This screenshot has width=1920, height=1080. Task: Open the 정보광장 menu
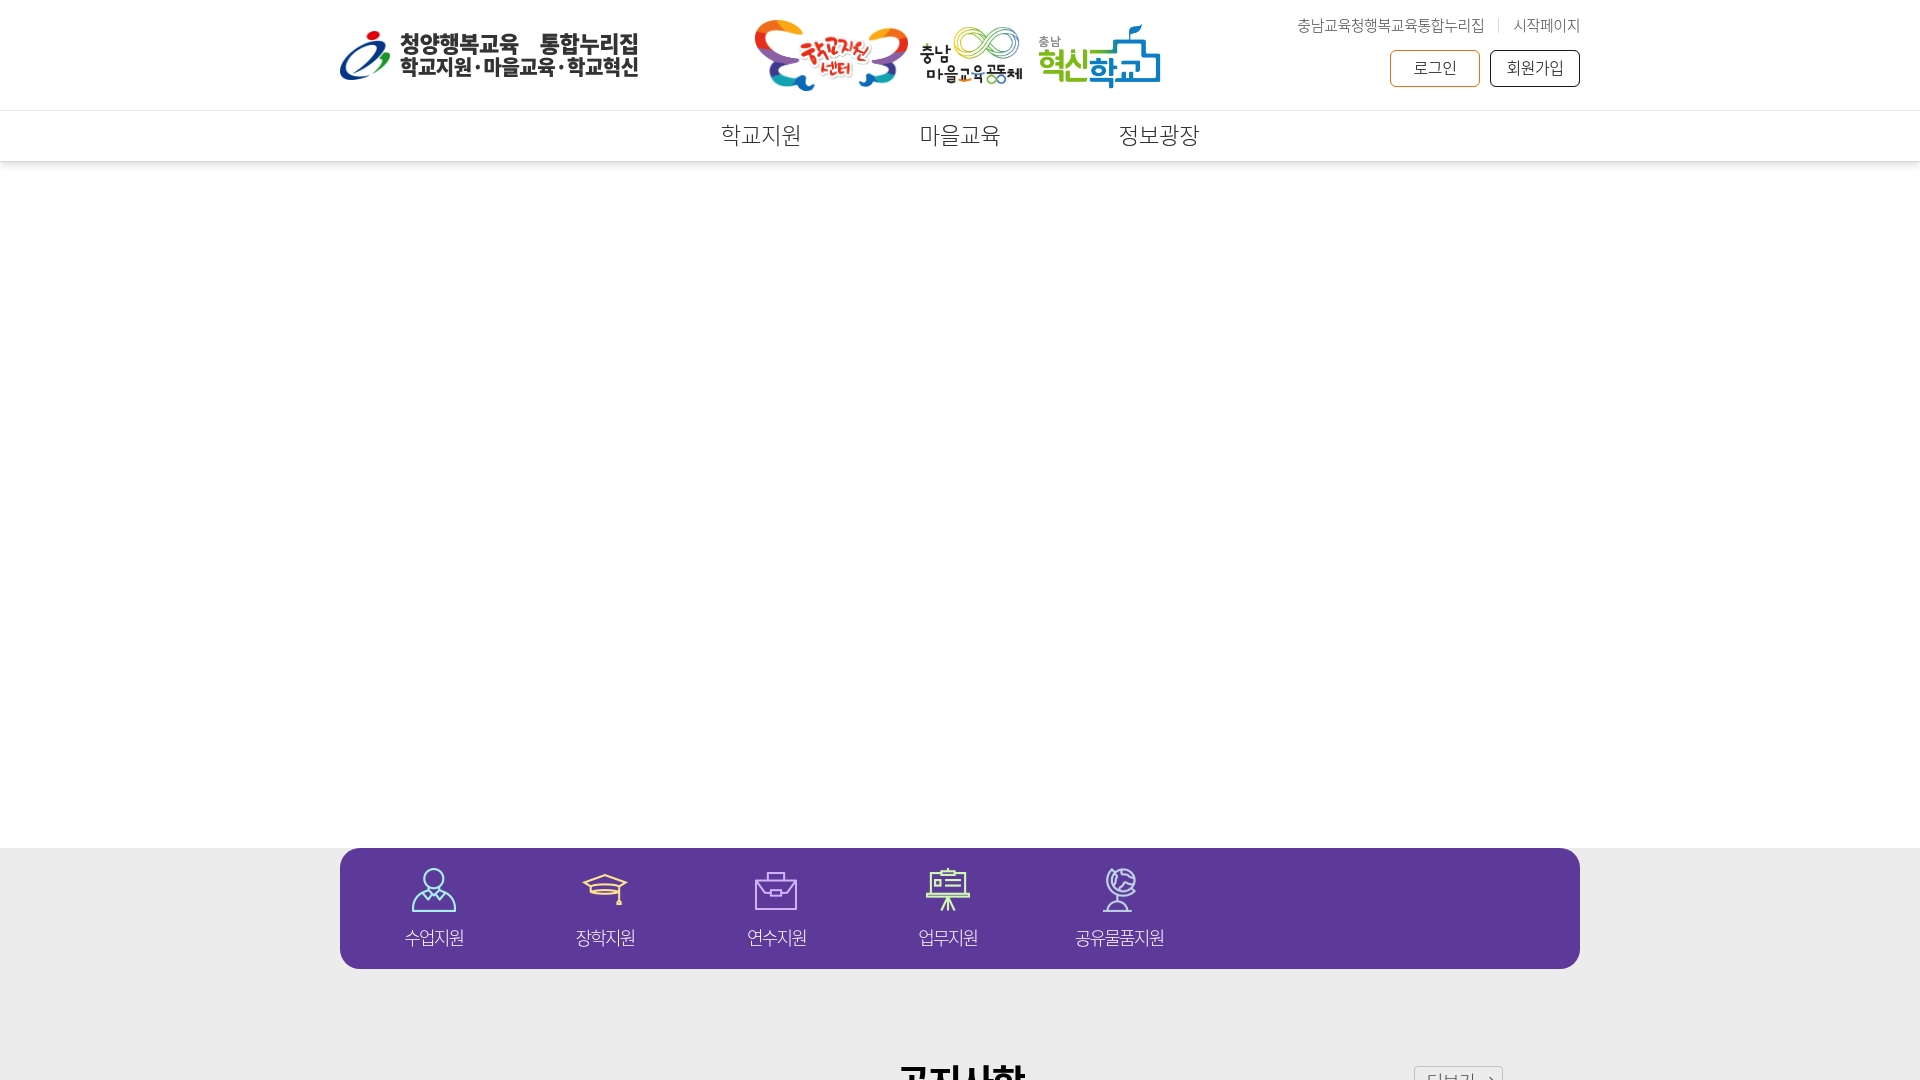click(x=1159, y=135)
